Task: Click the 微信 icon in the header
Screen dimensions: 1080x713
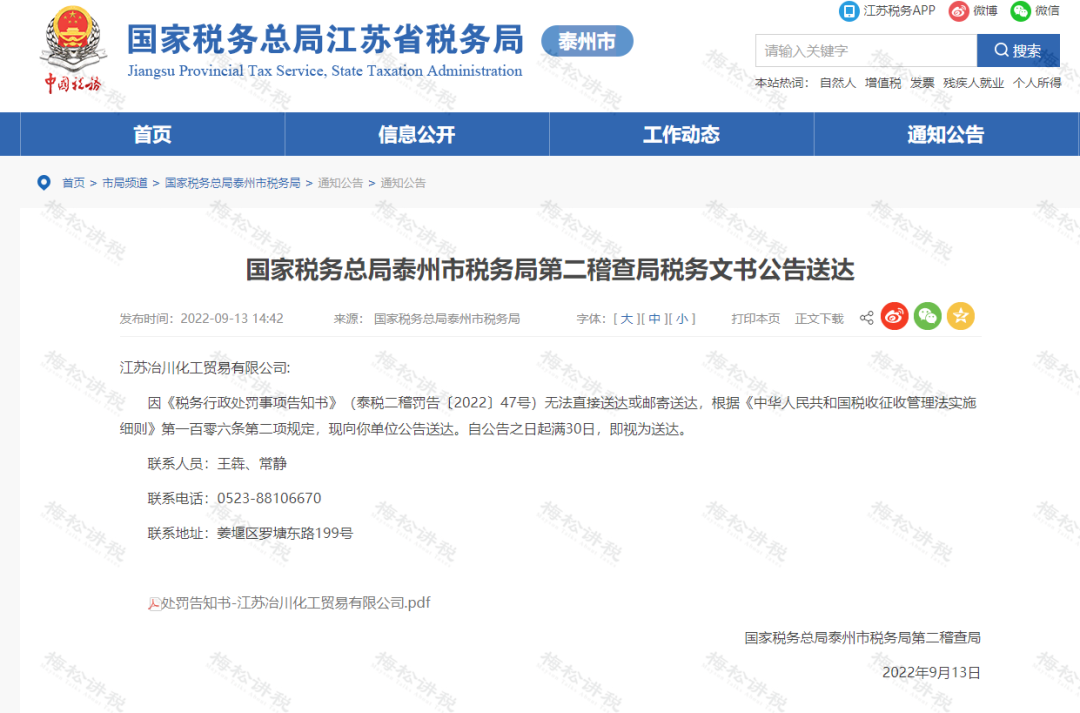Action: 1020,11
